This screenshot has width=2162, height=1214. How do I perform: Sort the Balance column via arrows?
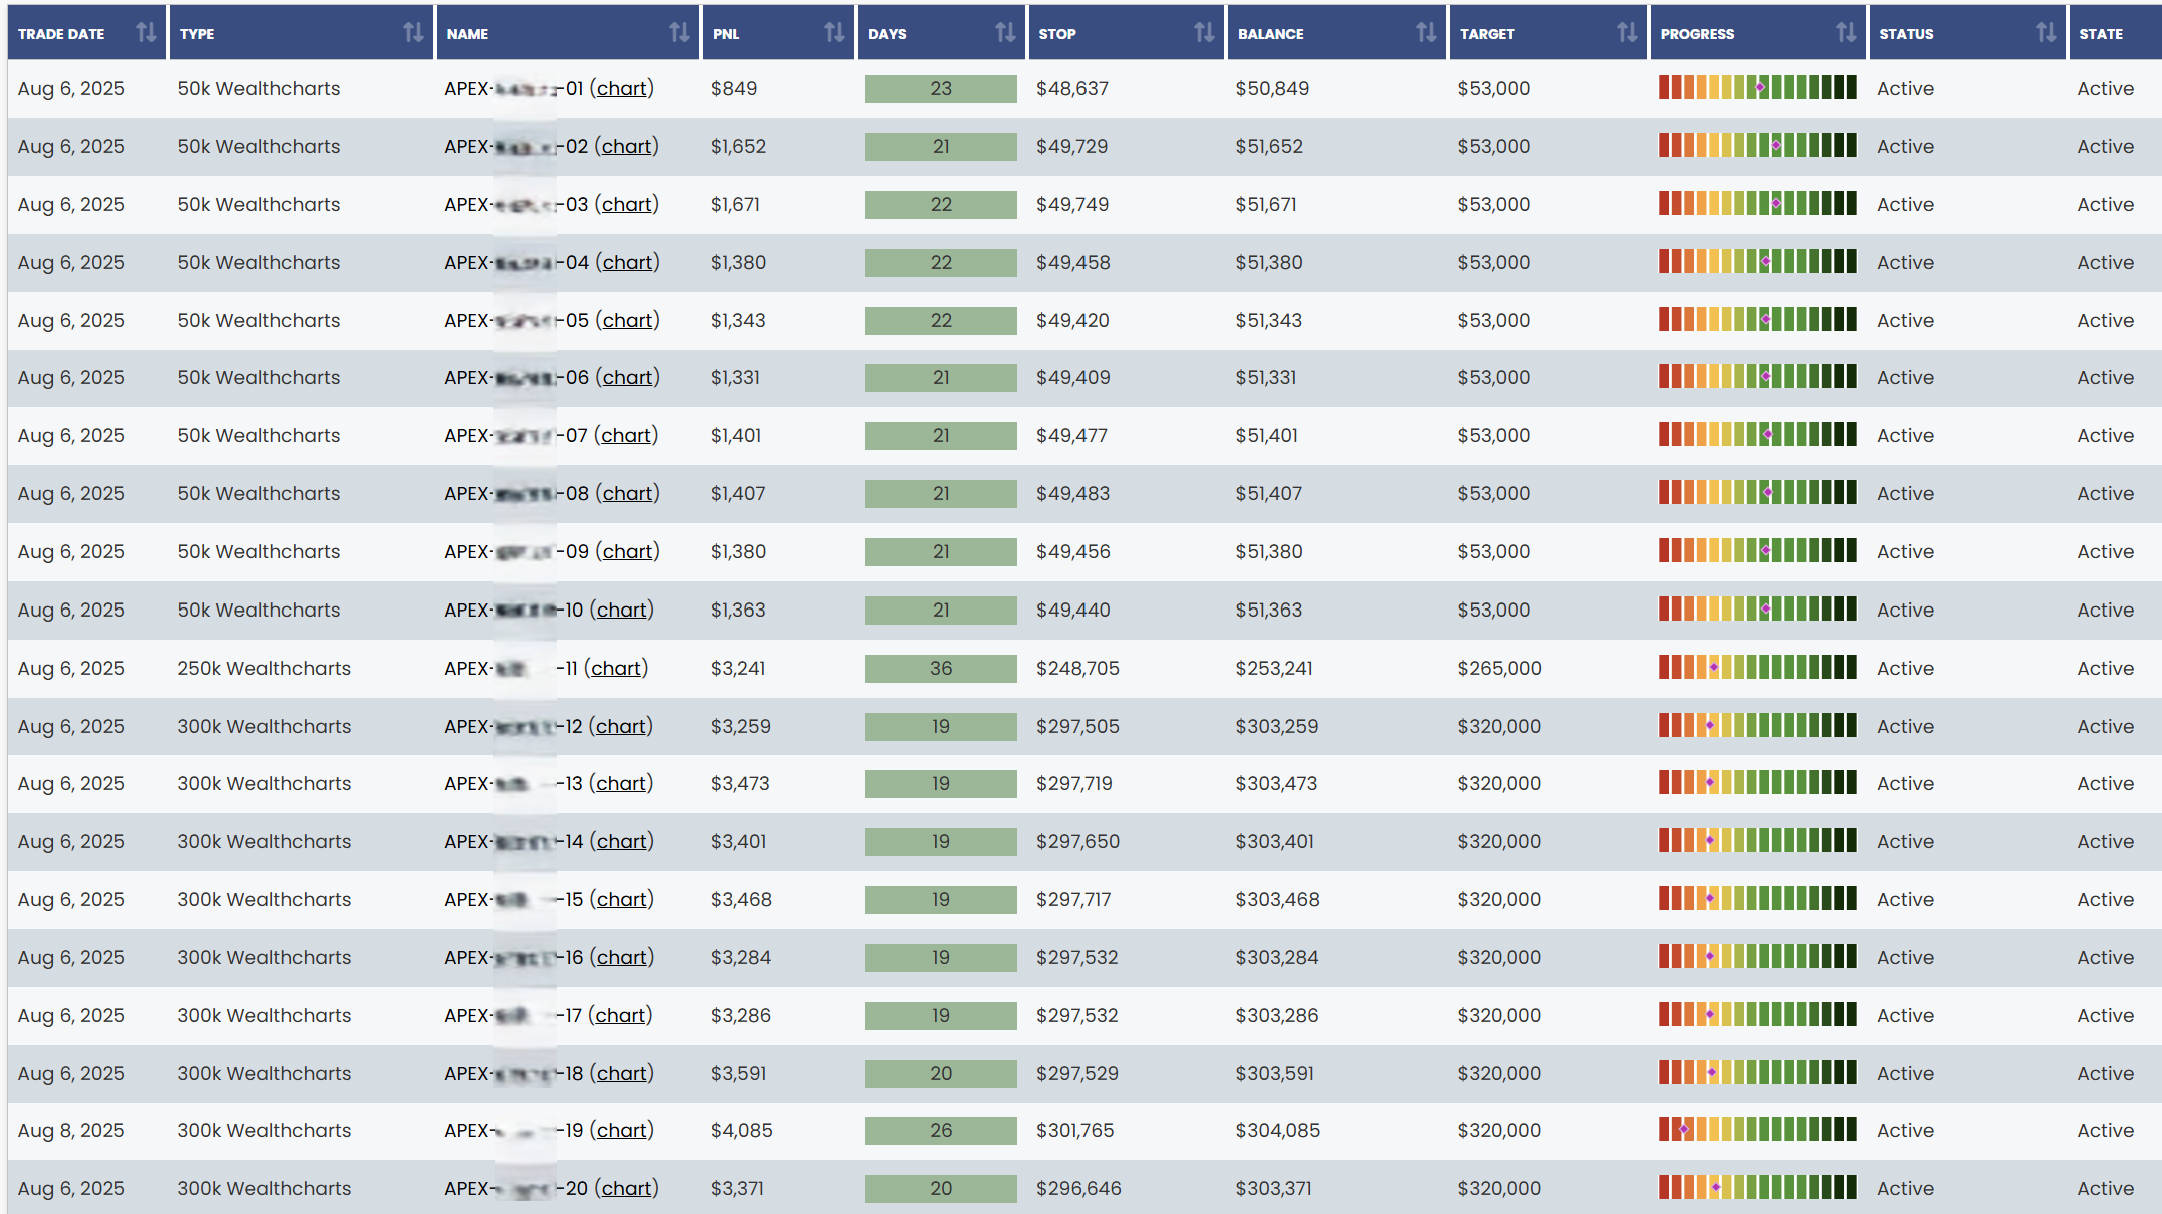pos(1426,33)
